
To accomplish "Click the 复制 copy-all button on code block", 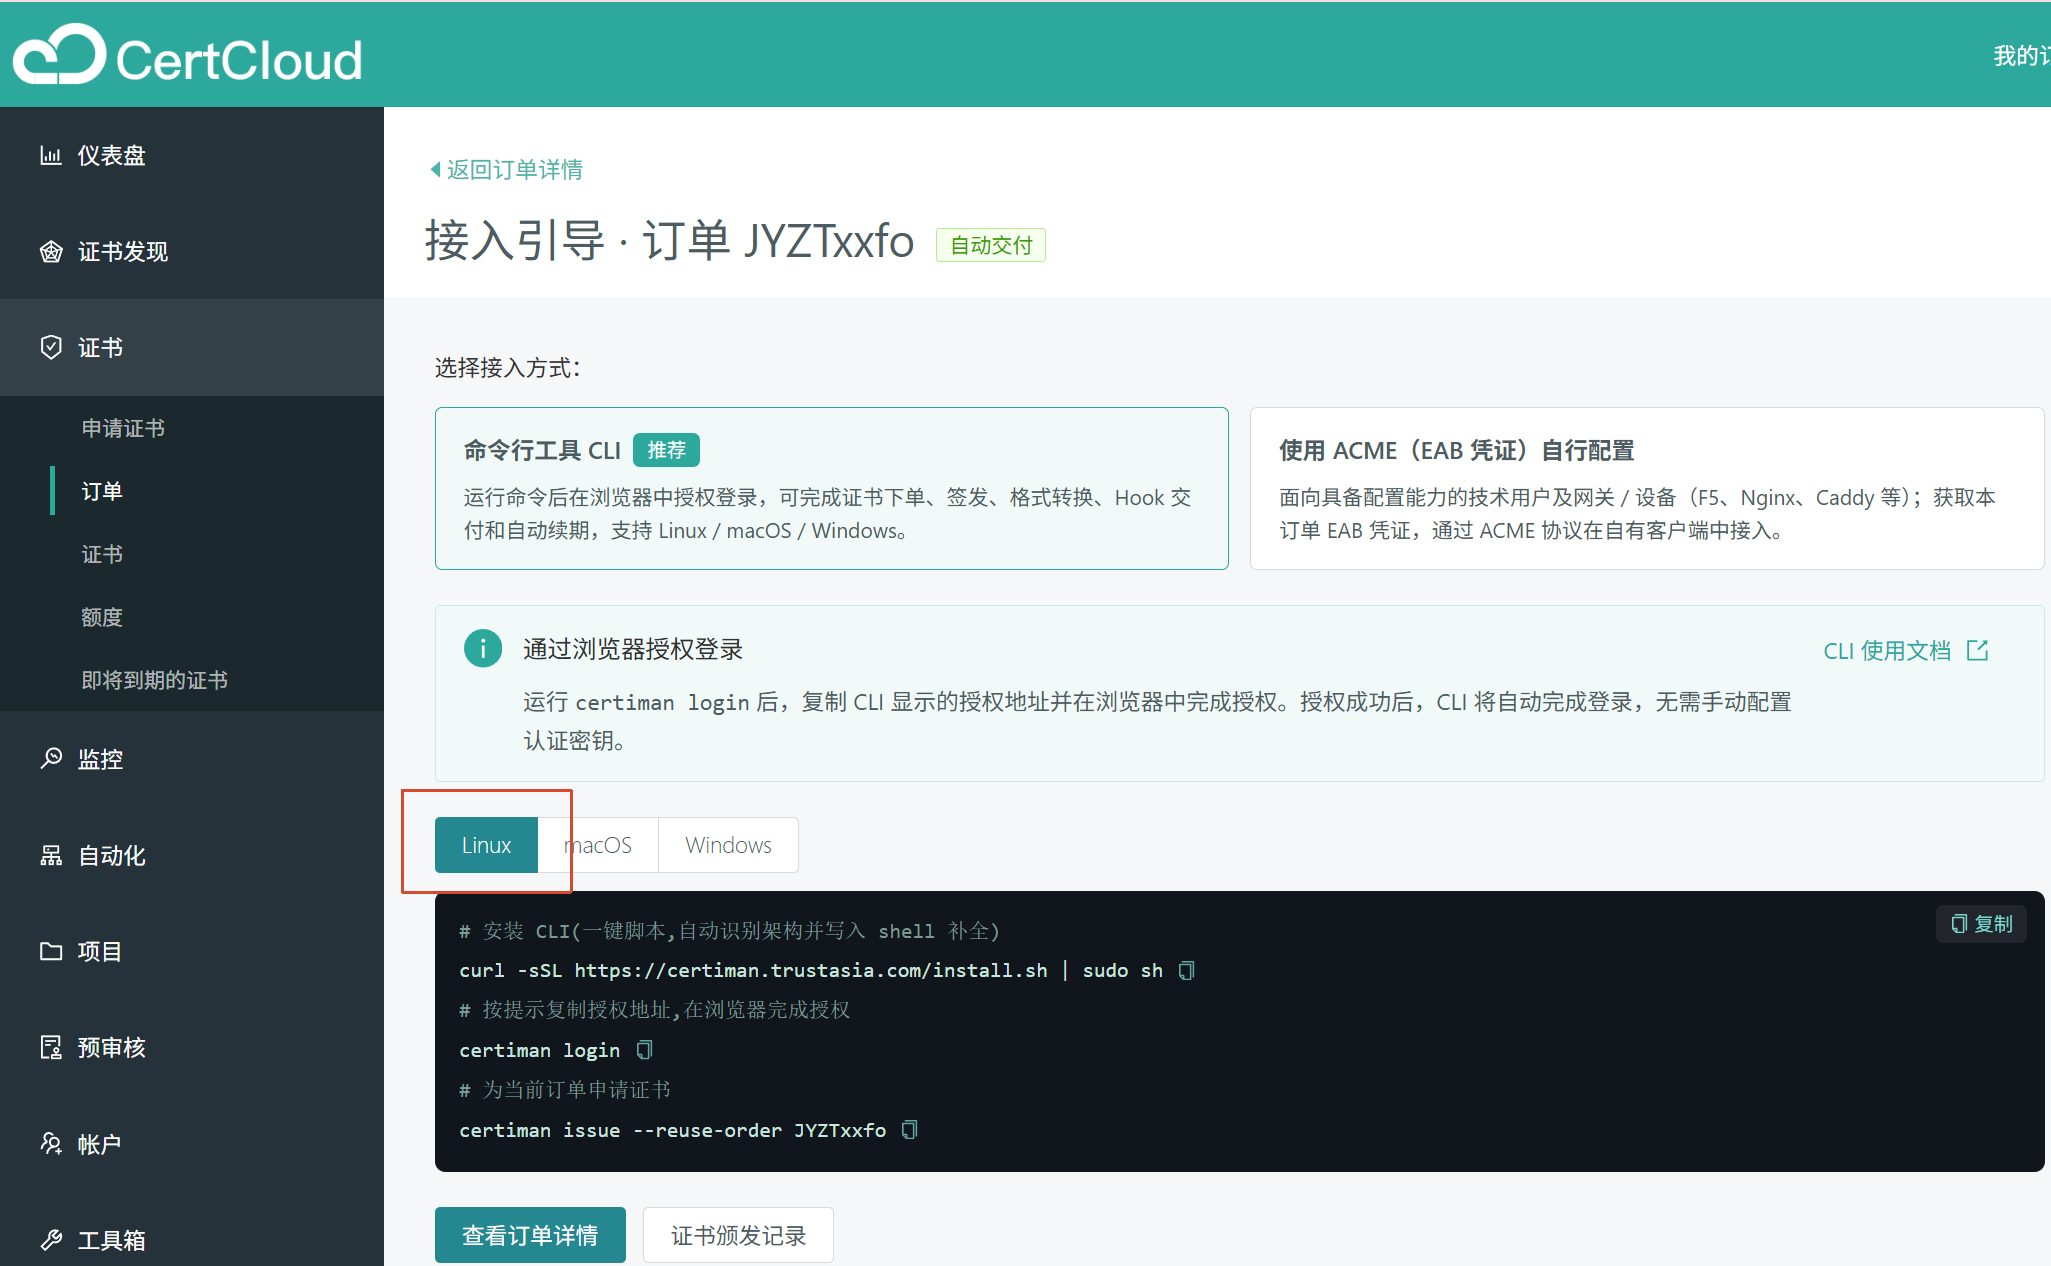I will tap(1981, 924).
